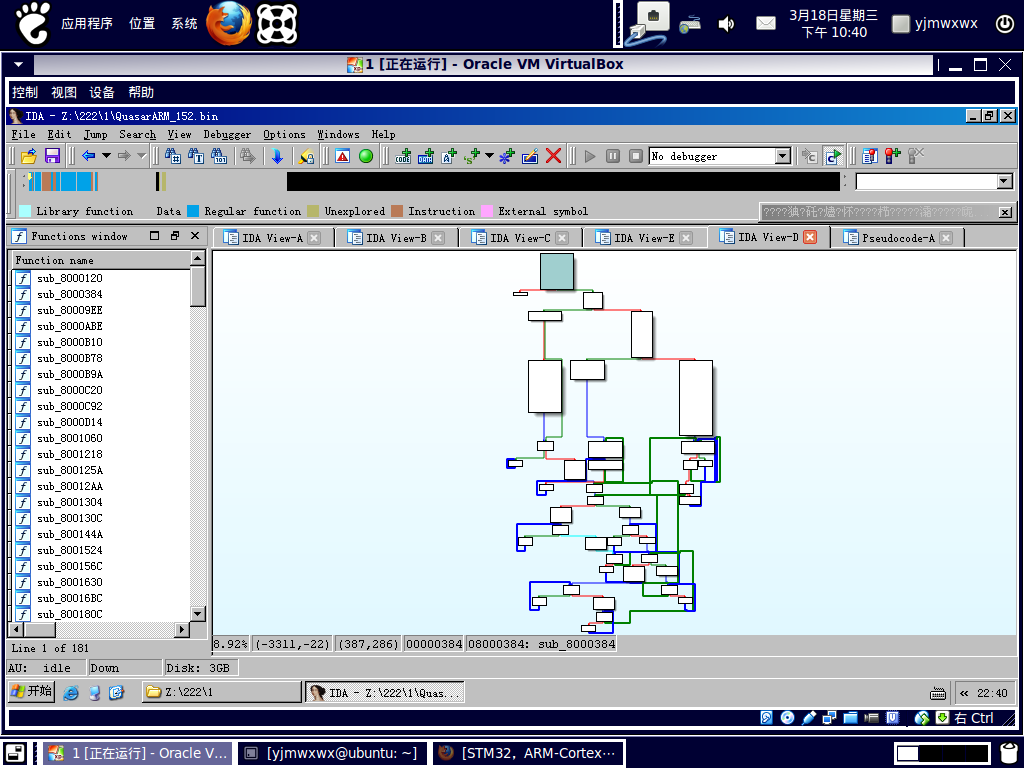This screenshot has width=1024, height=768.
Task: Open the 应用程序 applications menu
Action: coord(86,24)
